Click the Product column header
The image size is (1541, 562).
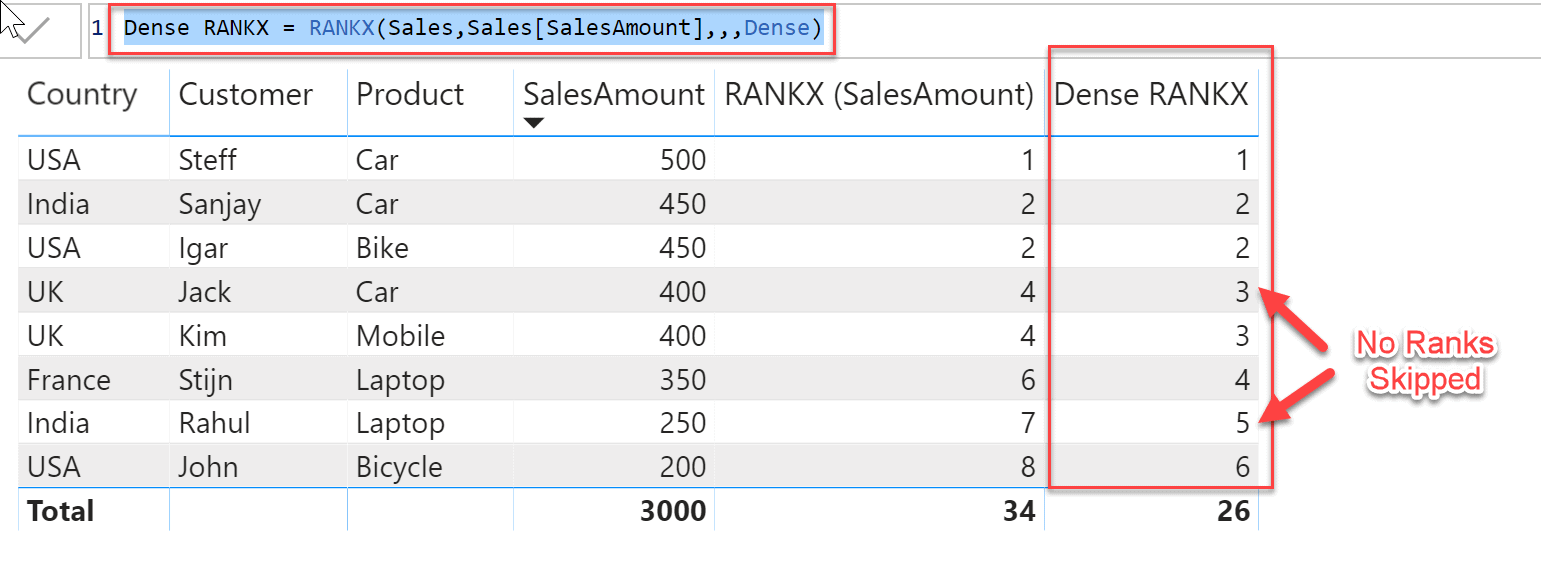pyautogui.click(x=410, y=95)
